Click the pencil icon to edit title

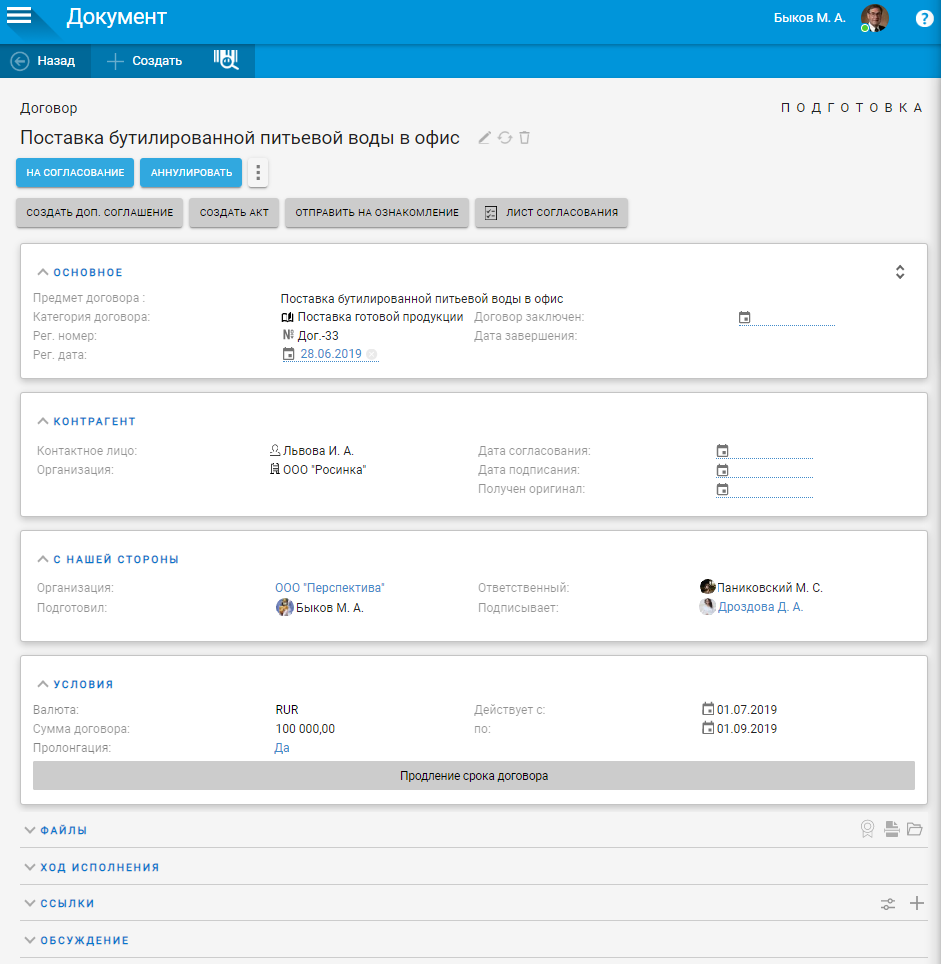pyautogui.click(x=485, y=138)
